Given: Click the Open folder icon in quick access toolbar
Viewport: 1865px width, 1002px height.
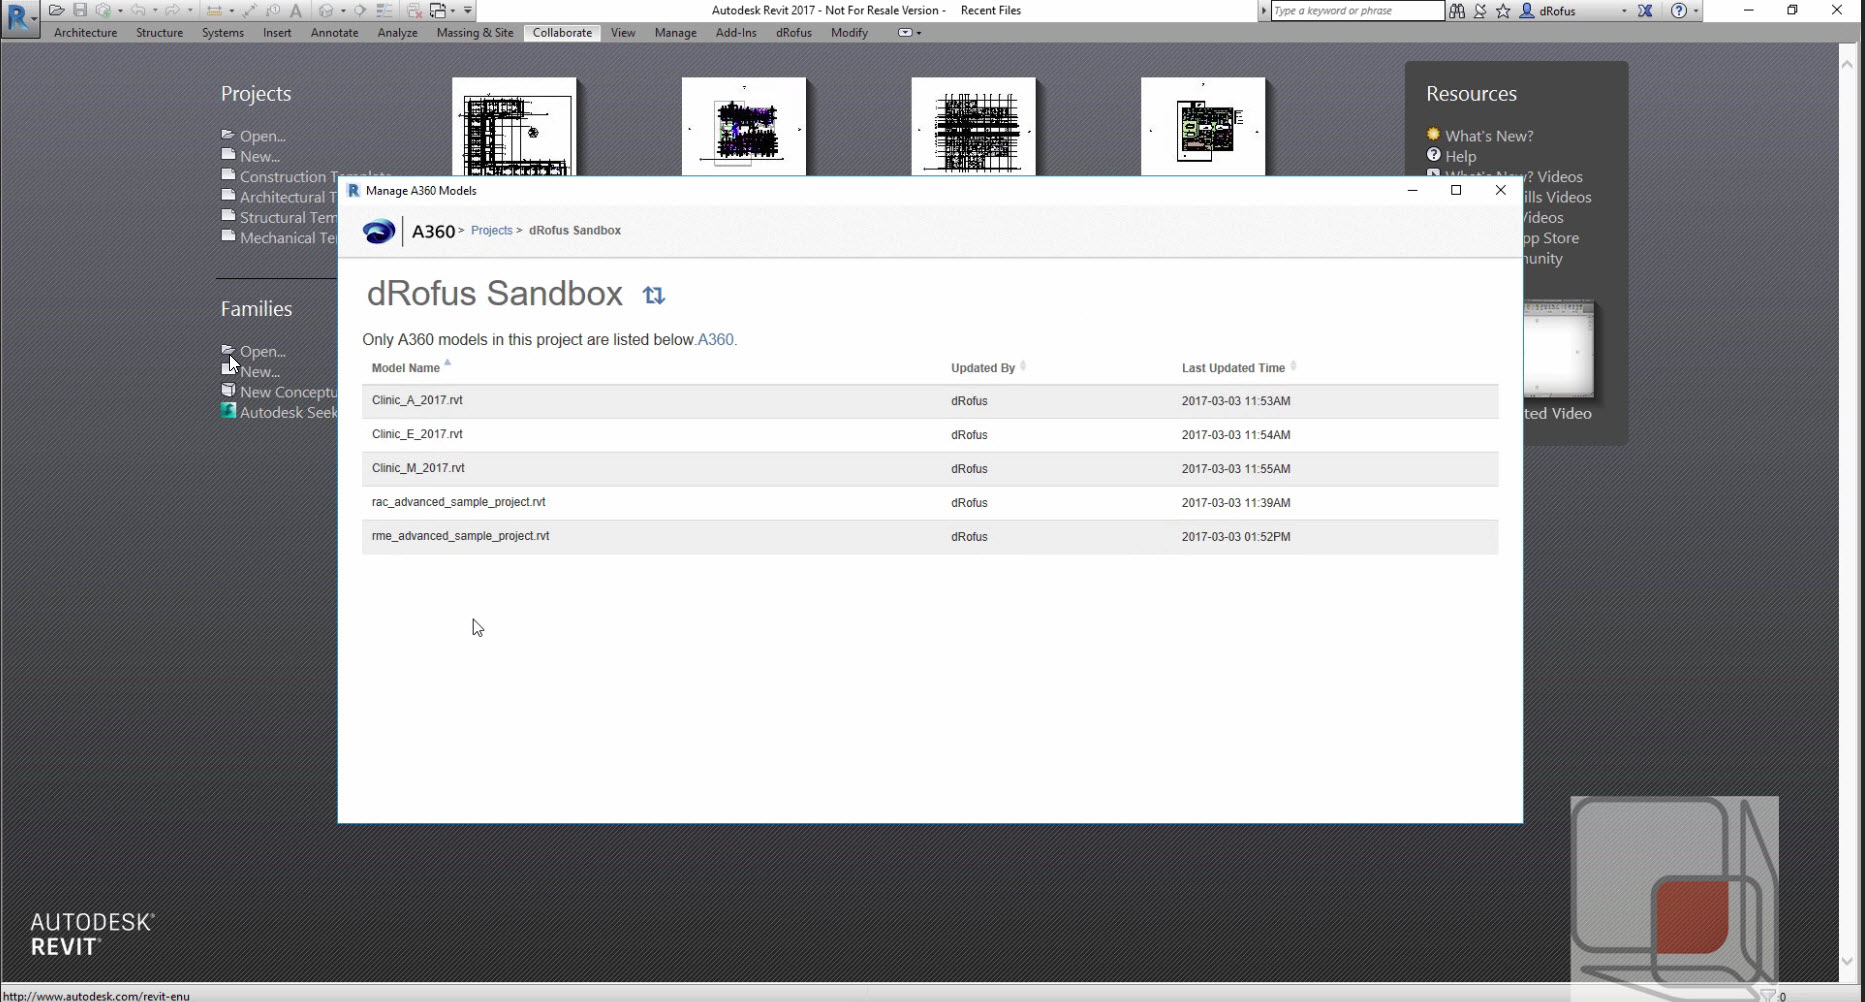Looking at the screenshot, I should (x=56, y=10).
